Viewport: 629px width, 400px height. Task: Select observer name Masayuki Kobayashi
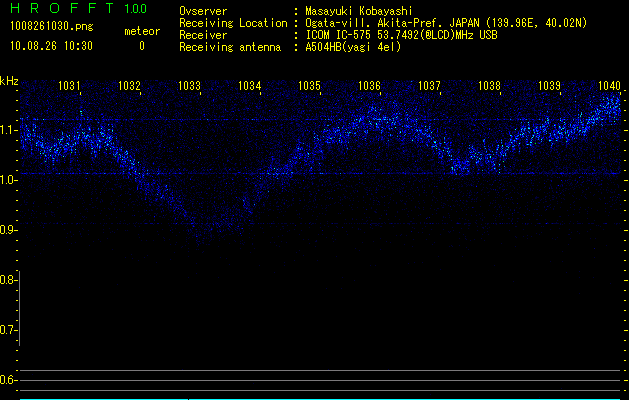[359, 11]
